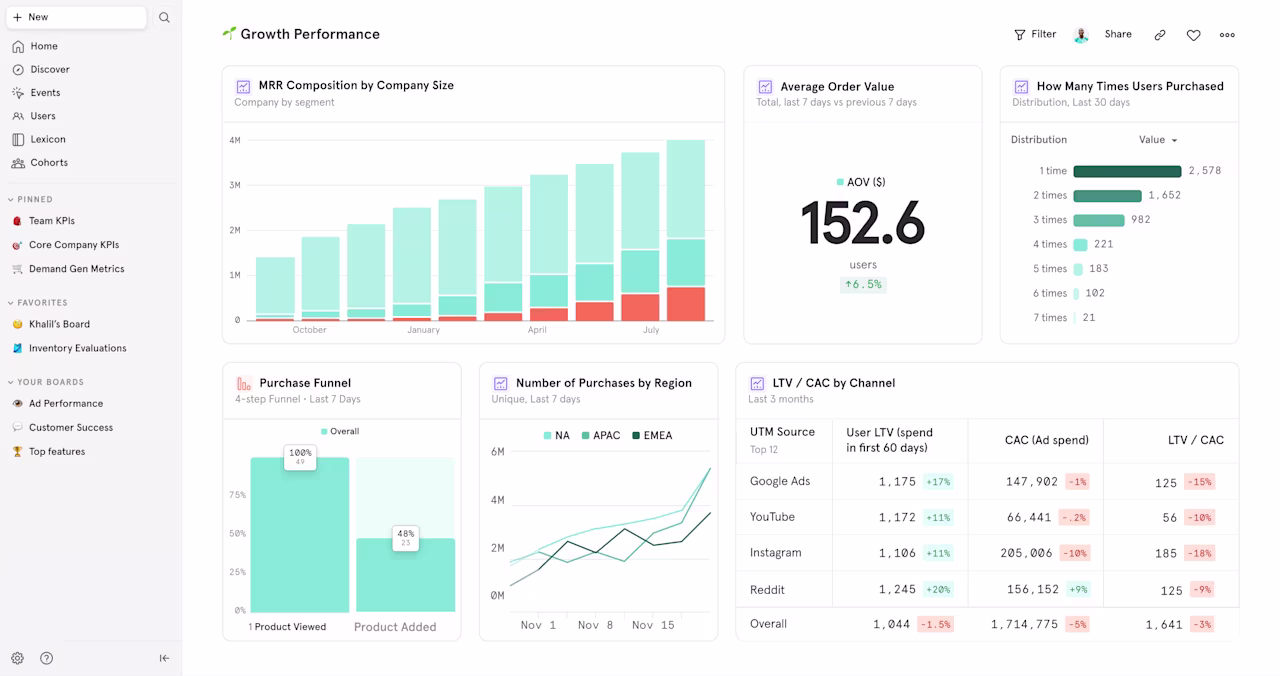Click the Filter funnel icon
This screenshot has width=1280, height=676.
pyautogui.click(x=1020, y=34)
